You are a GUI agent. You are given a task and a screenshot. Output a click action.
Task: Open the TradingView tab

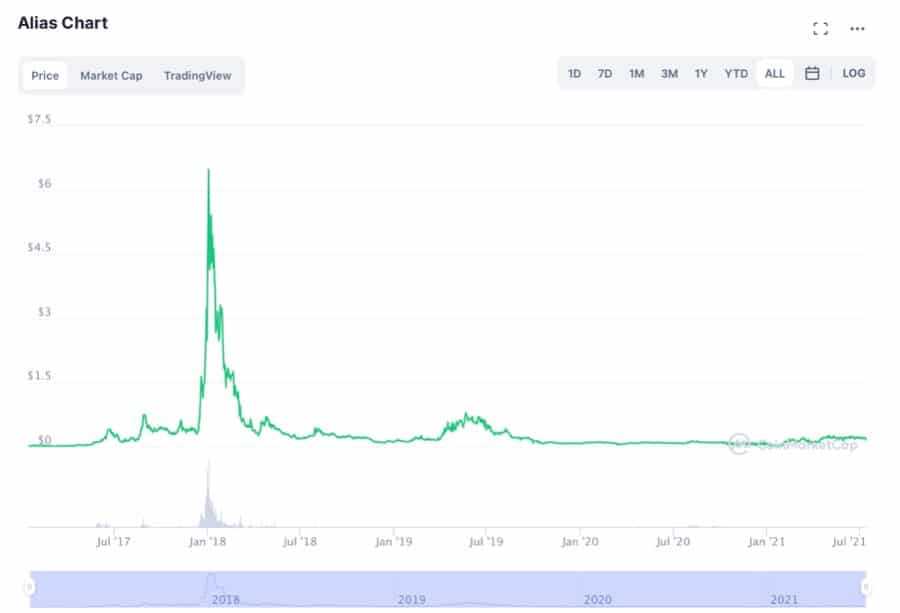pos(197,76)
